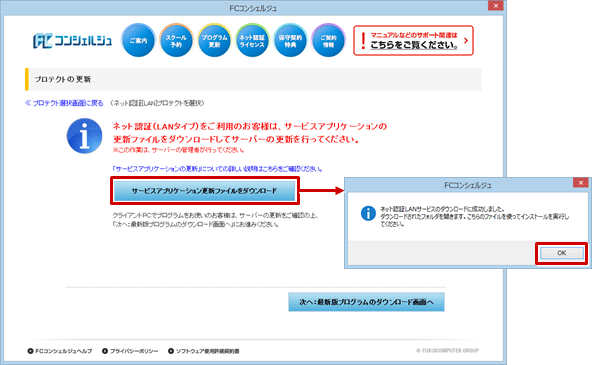Open the プログラム更新 round navigation button
592x365 pixels.
tap(214, 40)
